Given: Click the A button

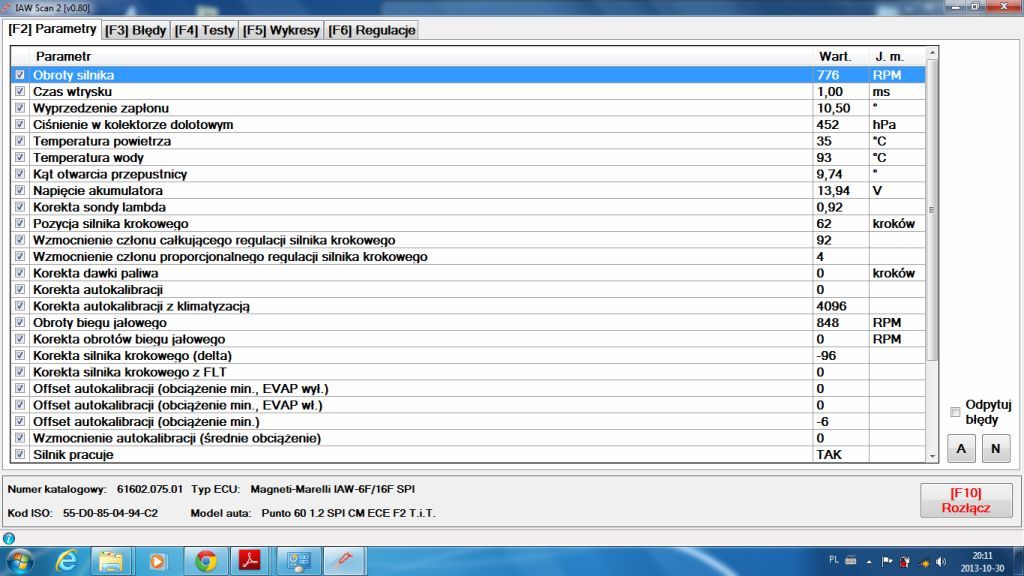Looking at the screenshot, I should pyautogui.click(x=961, y=449).
